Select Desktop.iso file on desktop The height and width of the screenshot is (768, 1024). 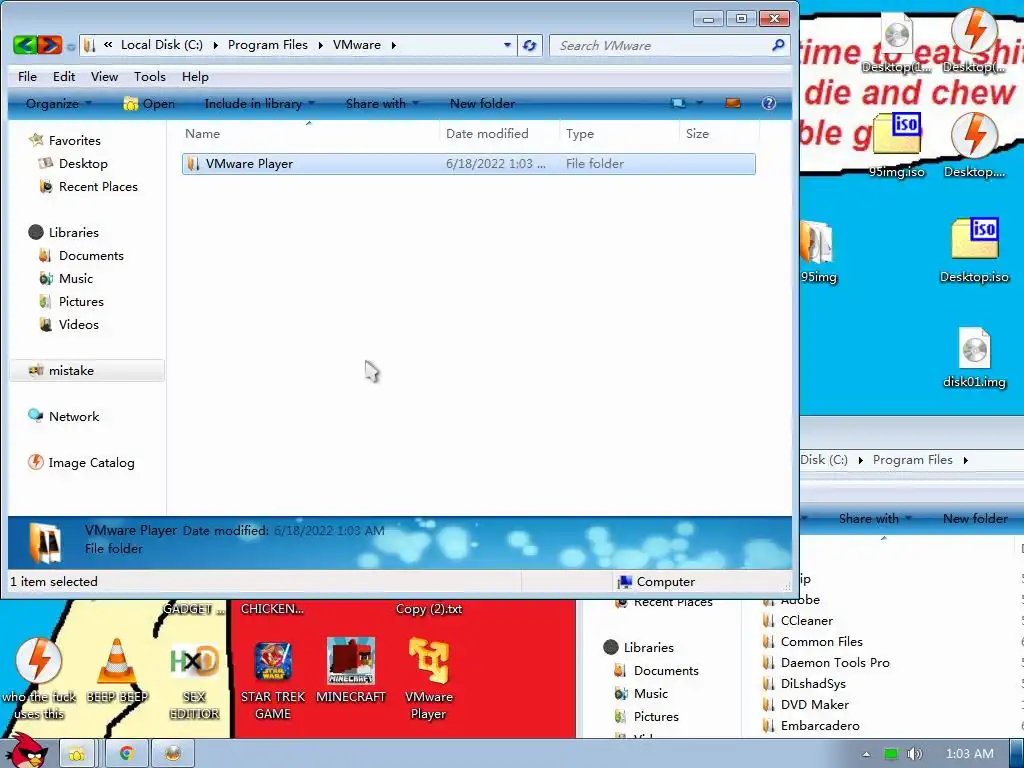[x=974, y=251]
